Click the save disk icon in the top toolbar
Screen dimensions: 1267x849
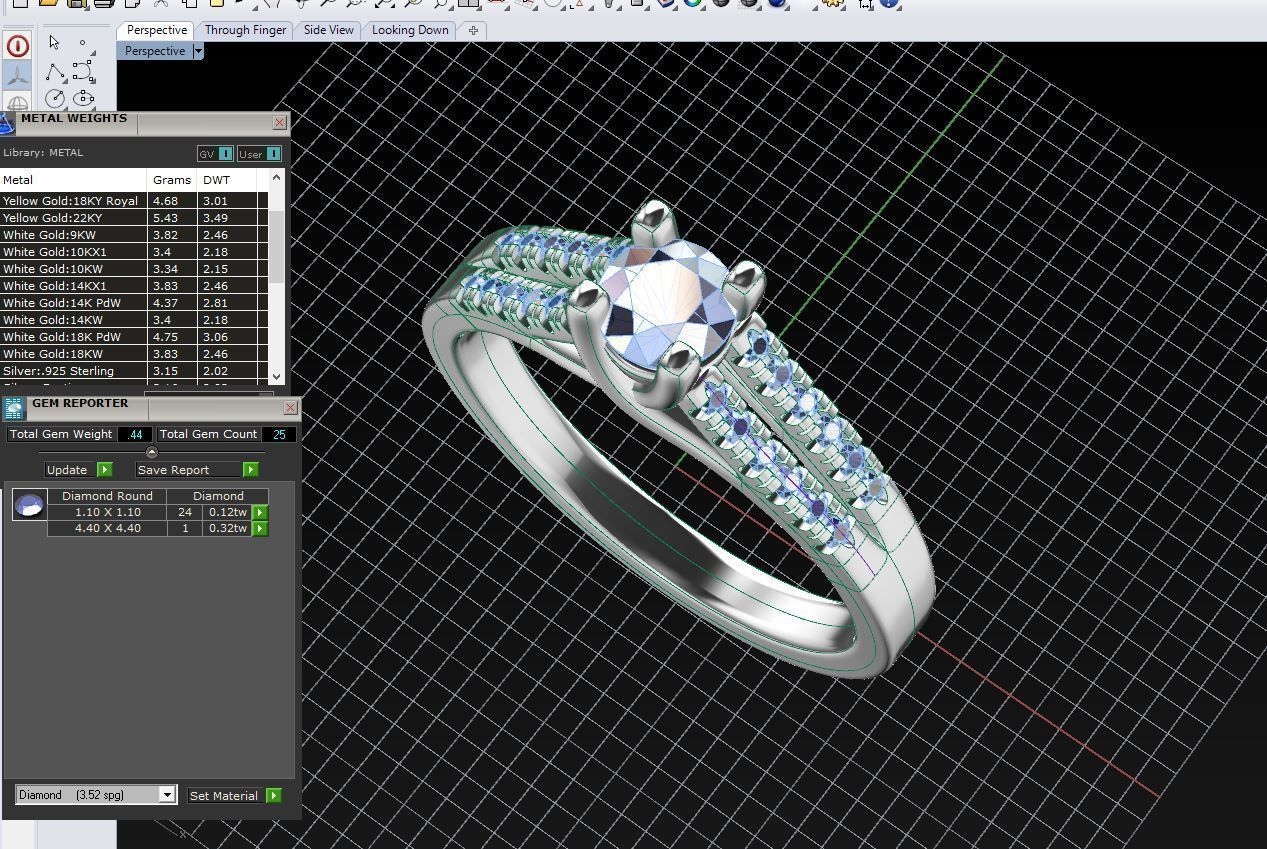click(76, 4)
